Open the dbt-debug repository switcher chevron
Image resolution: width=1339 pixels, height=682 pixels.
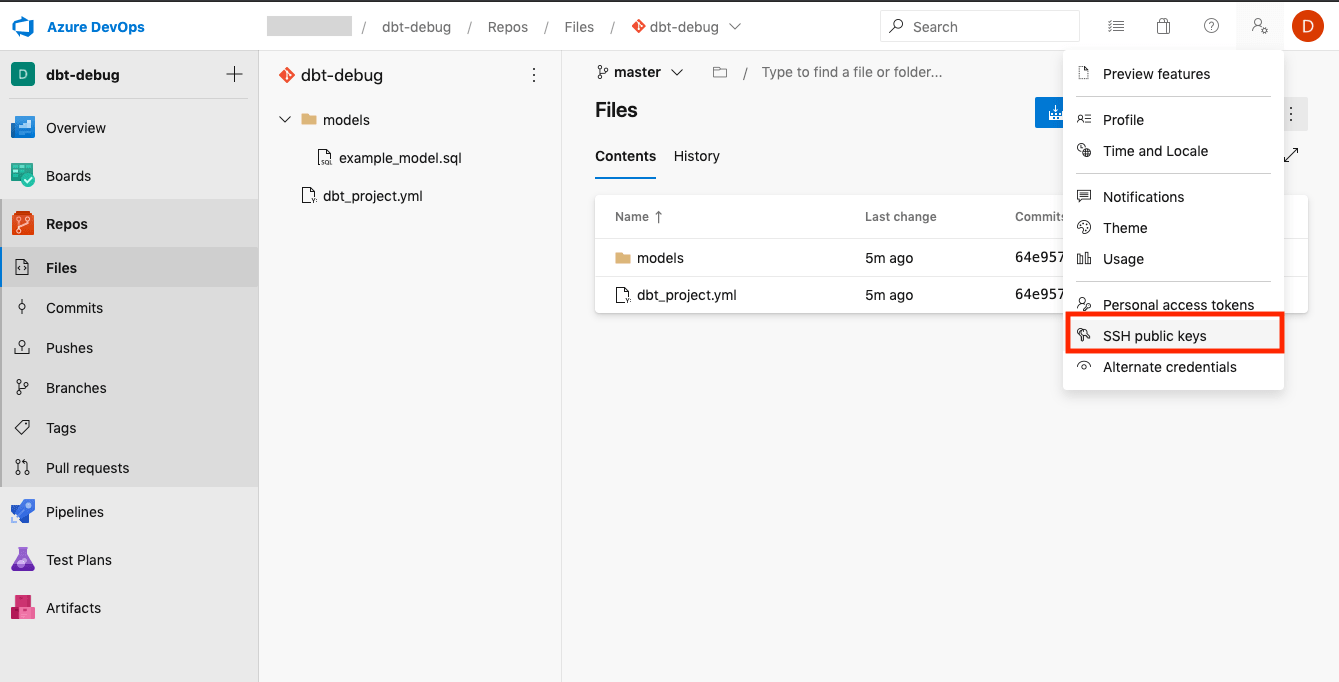pyautogui.click(x=735, y=27)
